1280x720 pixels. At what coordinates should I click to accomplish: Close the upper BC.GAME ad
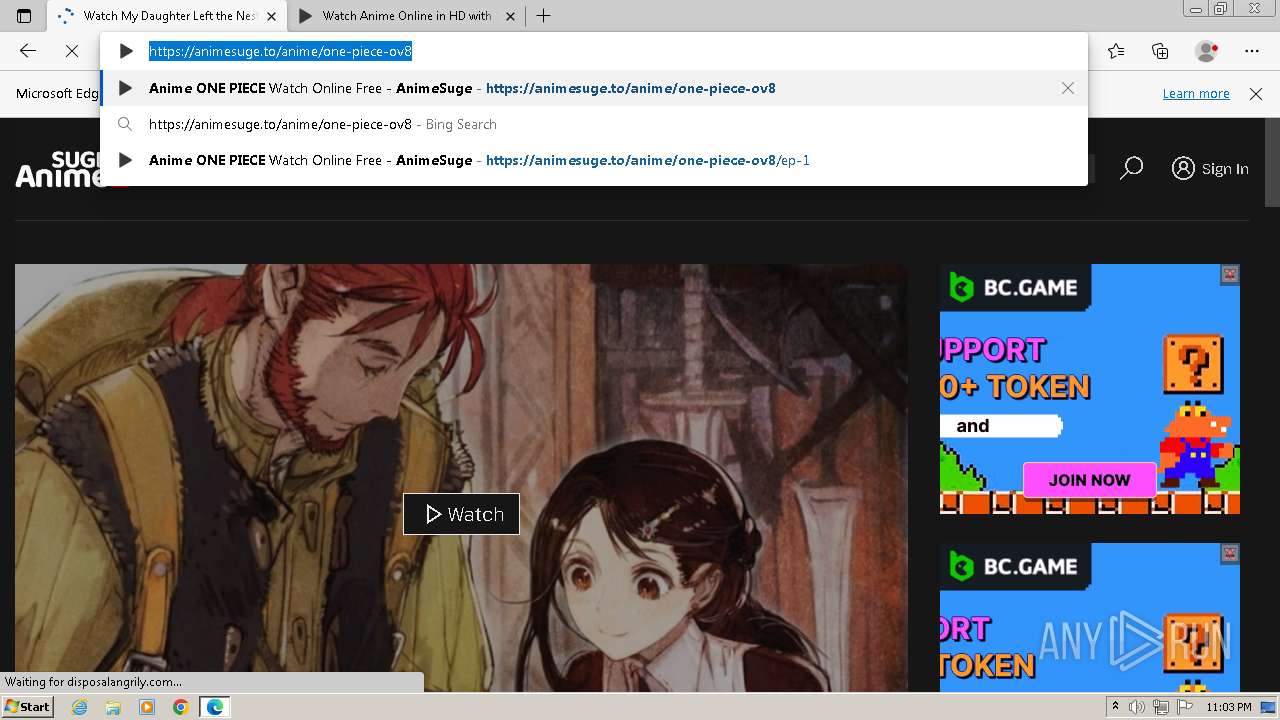(x=1230, y=274)
